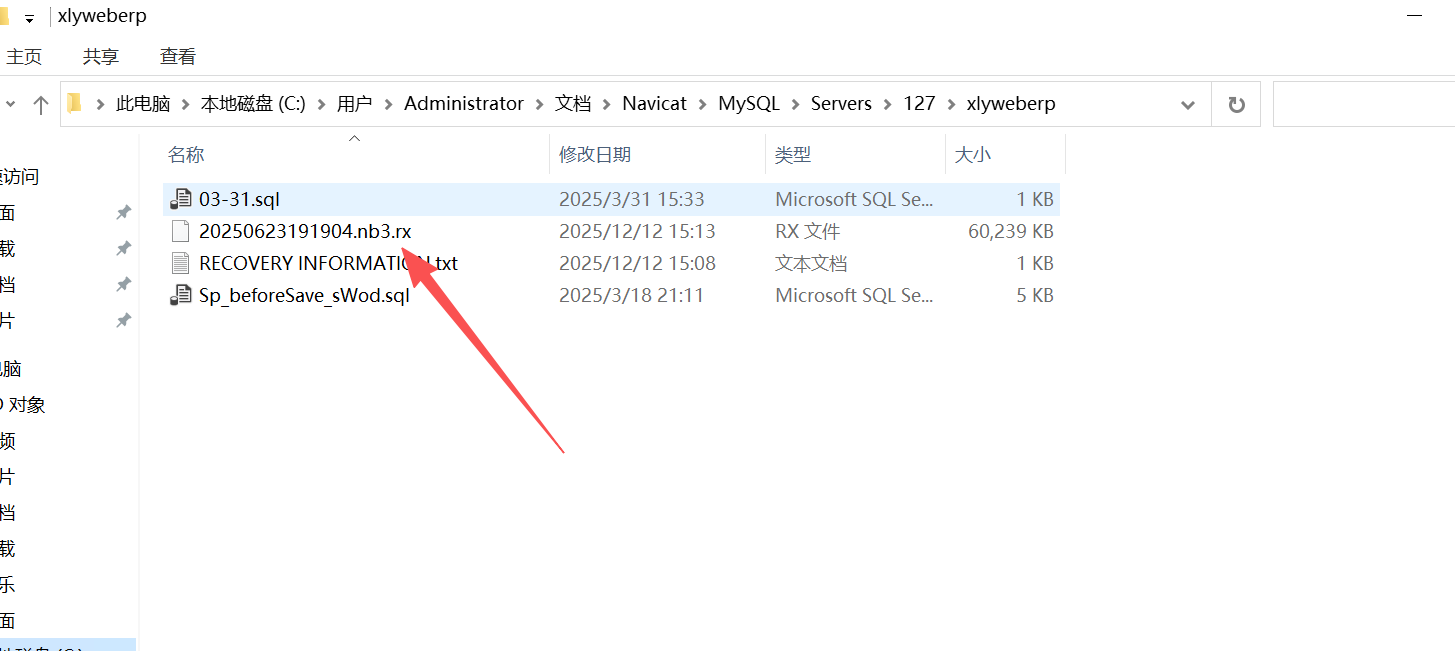Open the quick access toolbar dropdown arrow
Screen dimensions: 1455x651
point(30,18)
